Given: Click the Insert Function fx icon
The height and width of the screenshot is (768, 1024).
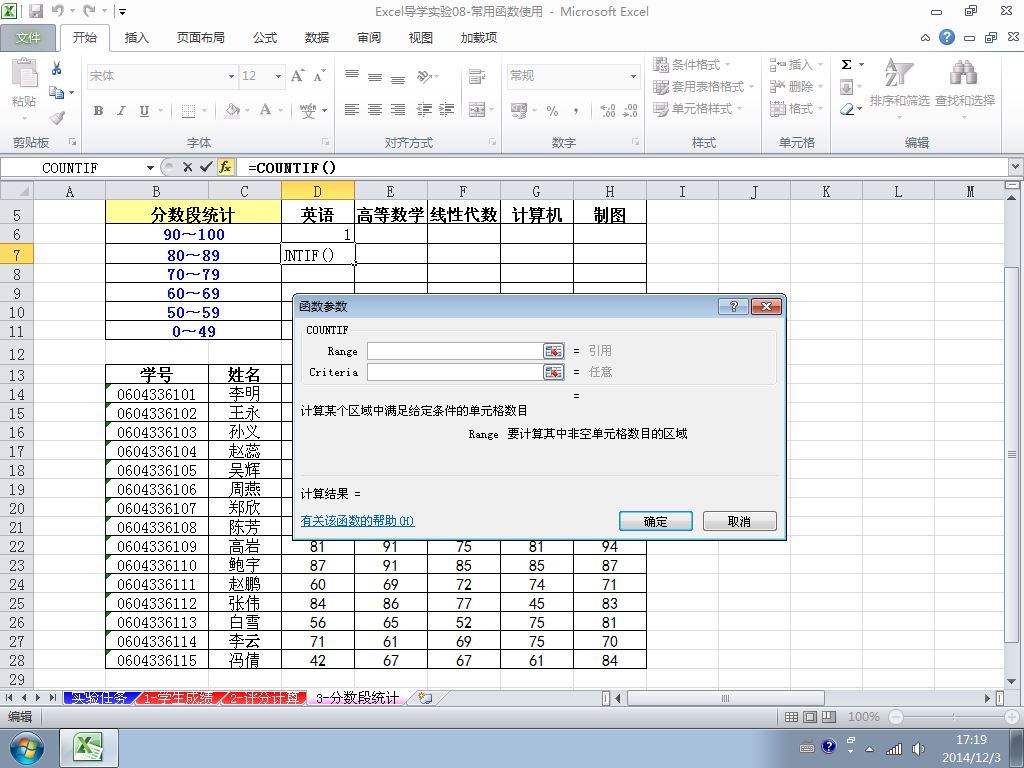Looking at the screenshot, I should point(225,167).
